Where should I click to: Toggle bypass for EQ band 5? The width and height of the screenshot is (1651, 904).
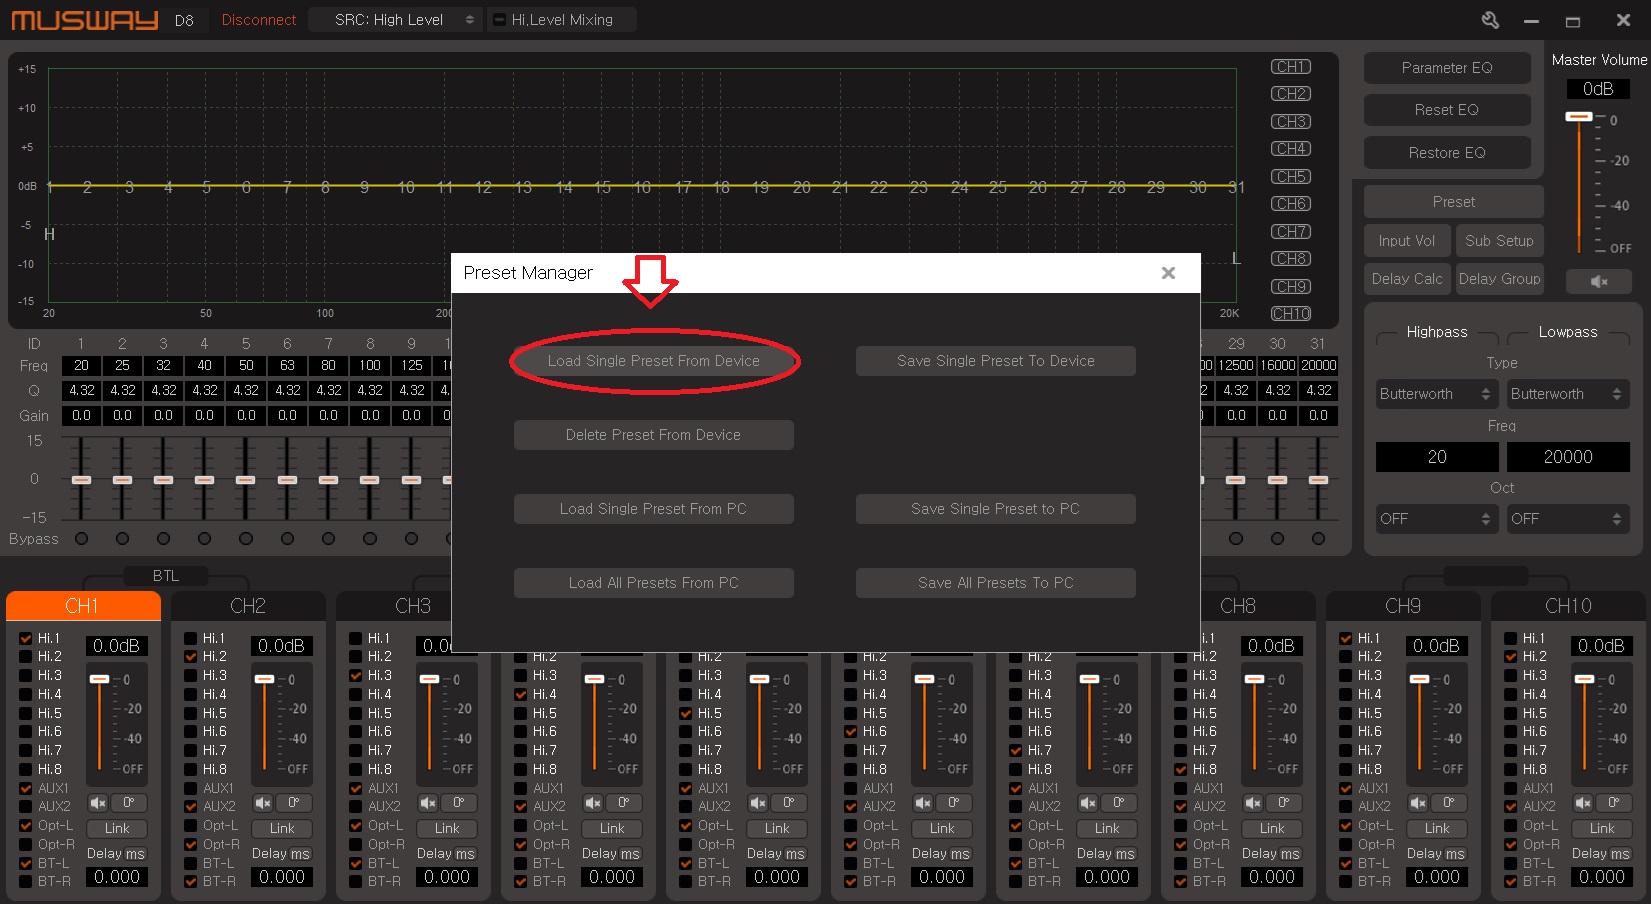click(x=246, y=539)
